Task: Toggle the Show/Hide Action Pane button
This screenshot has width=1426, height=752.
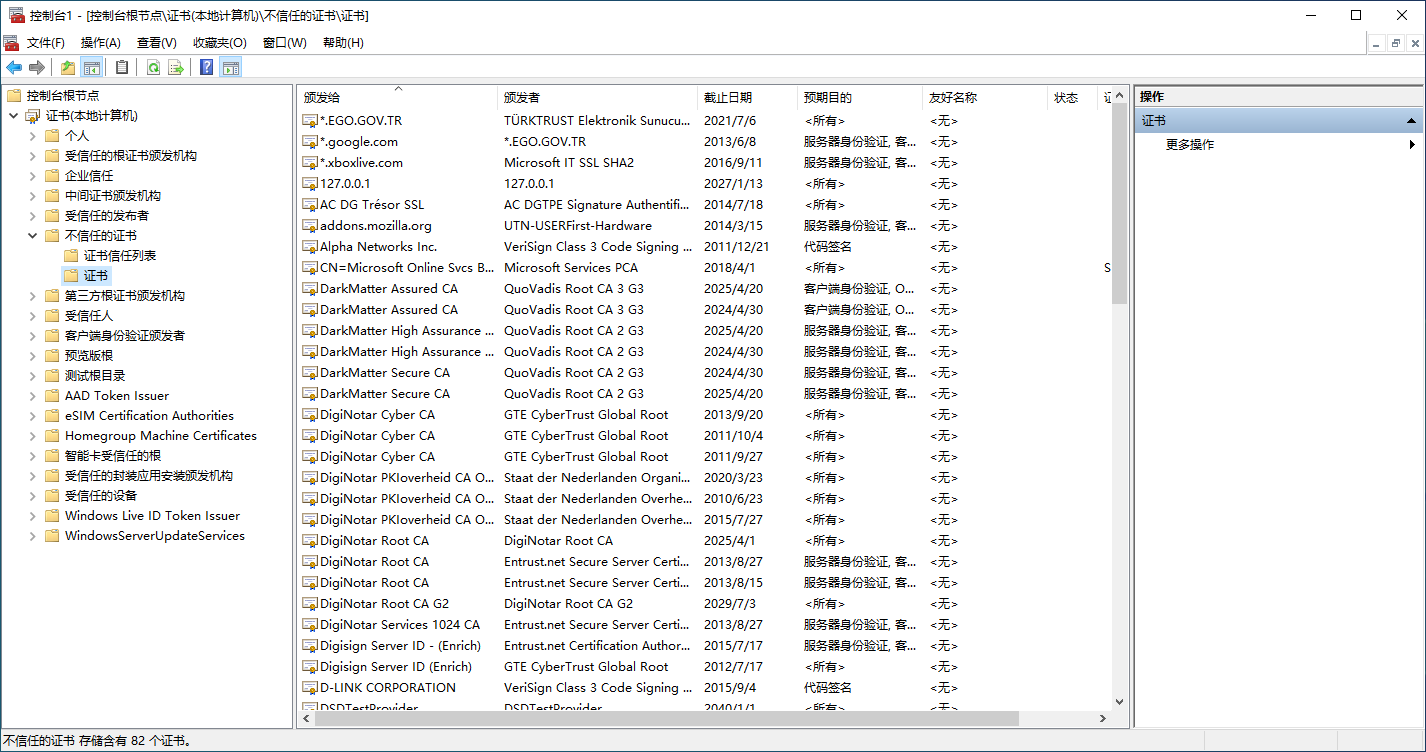Action: point(231,67)
